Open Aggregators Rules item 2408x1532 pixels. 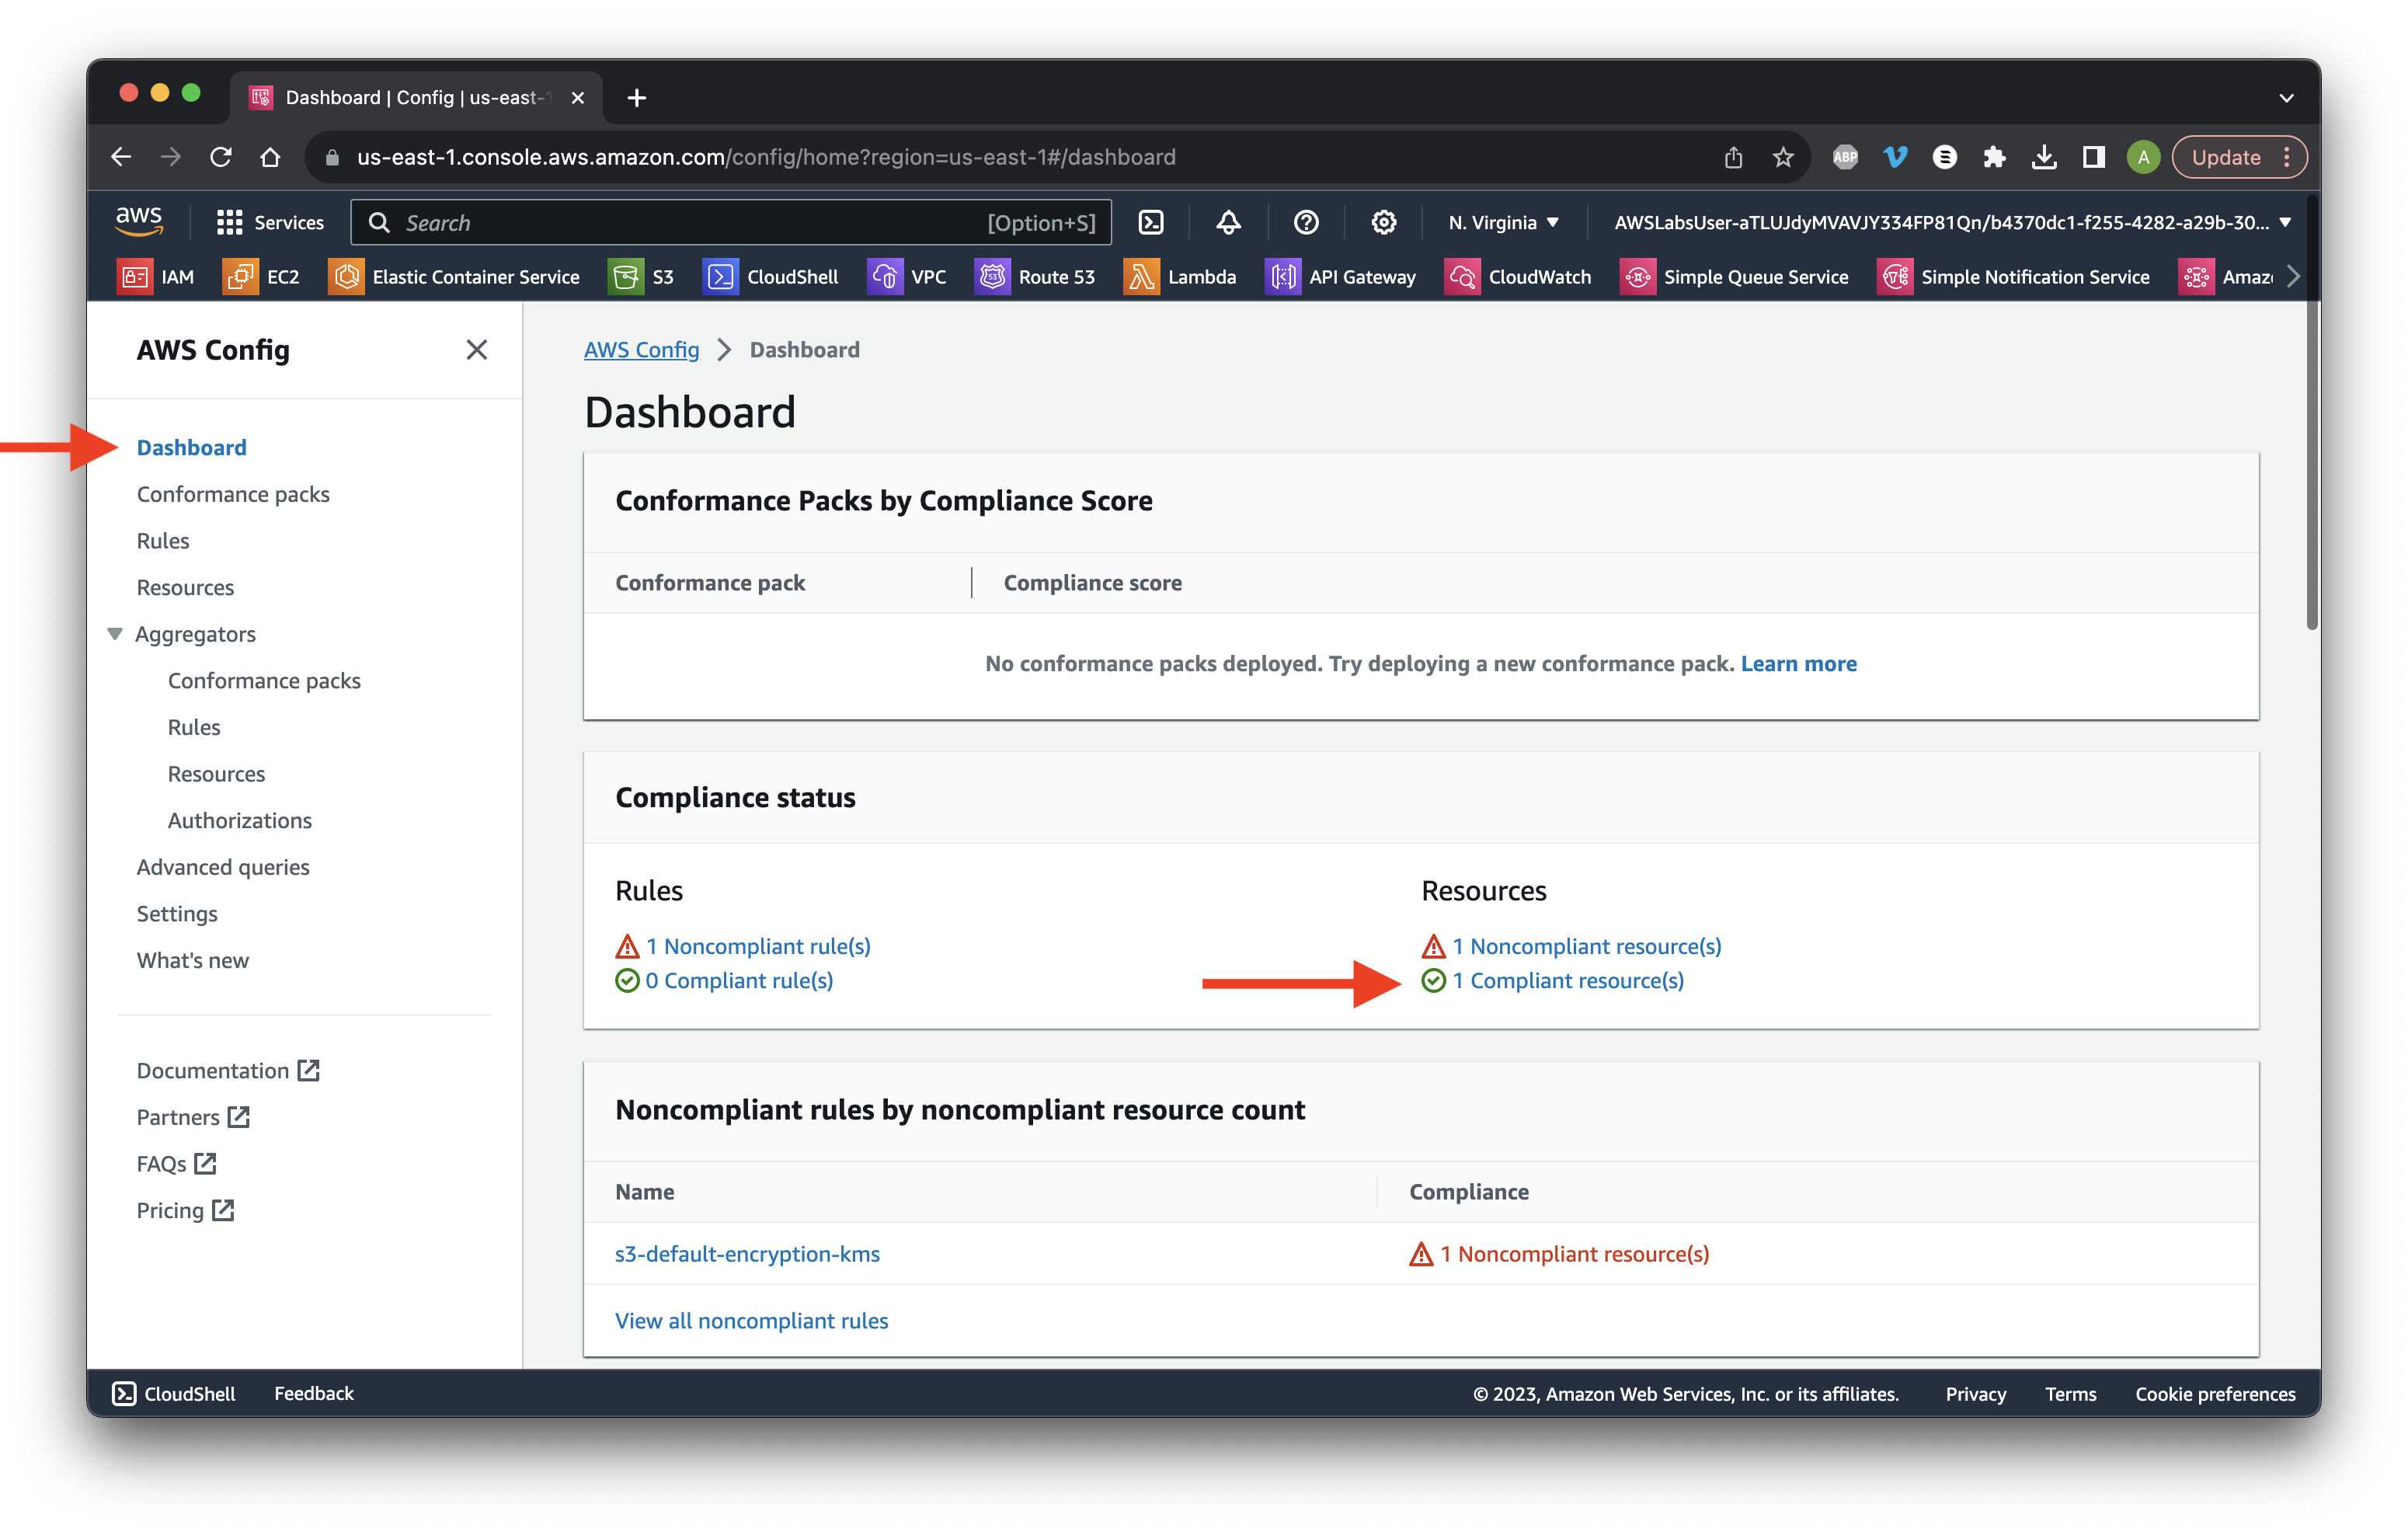(x=194, y=727)
